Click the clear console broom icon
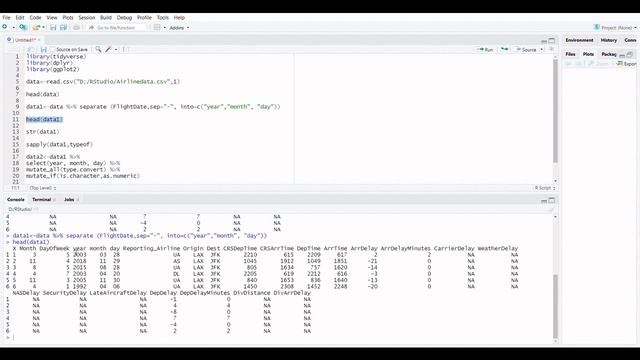Viewport: 640px width, 360px height. tap(551, 209)
